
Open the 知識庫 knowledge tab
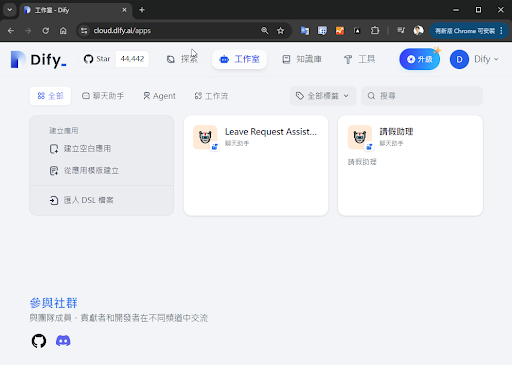[x=302, y=59]
